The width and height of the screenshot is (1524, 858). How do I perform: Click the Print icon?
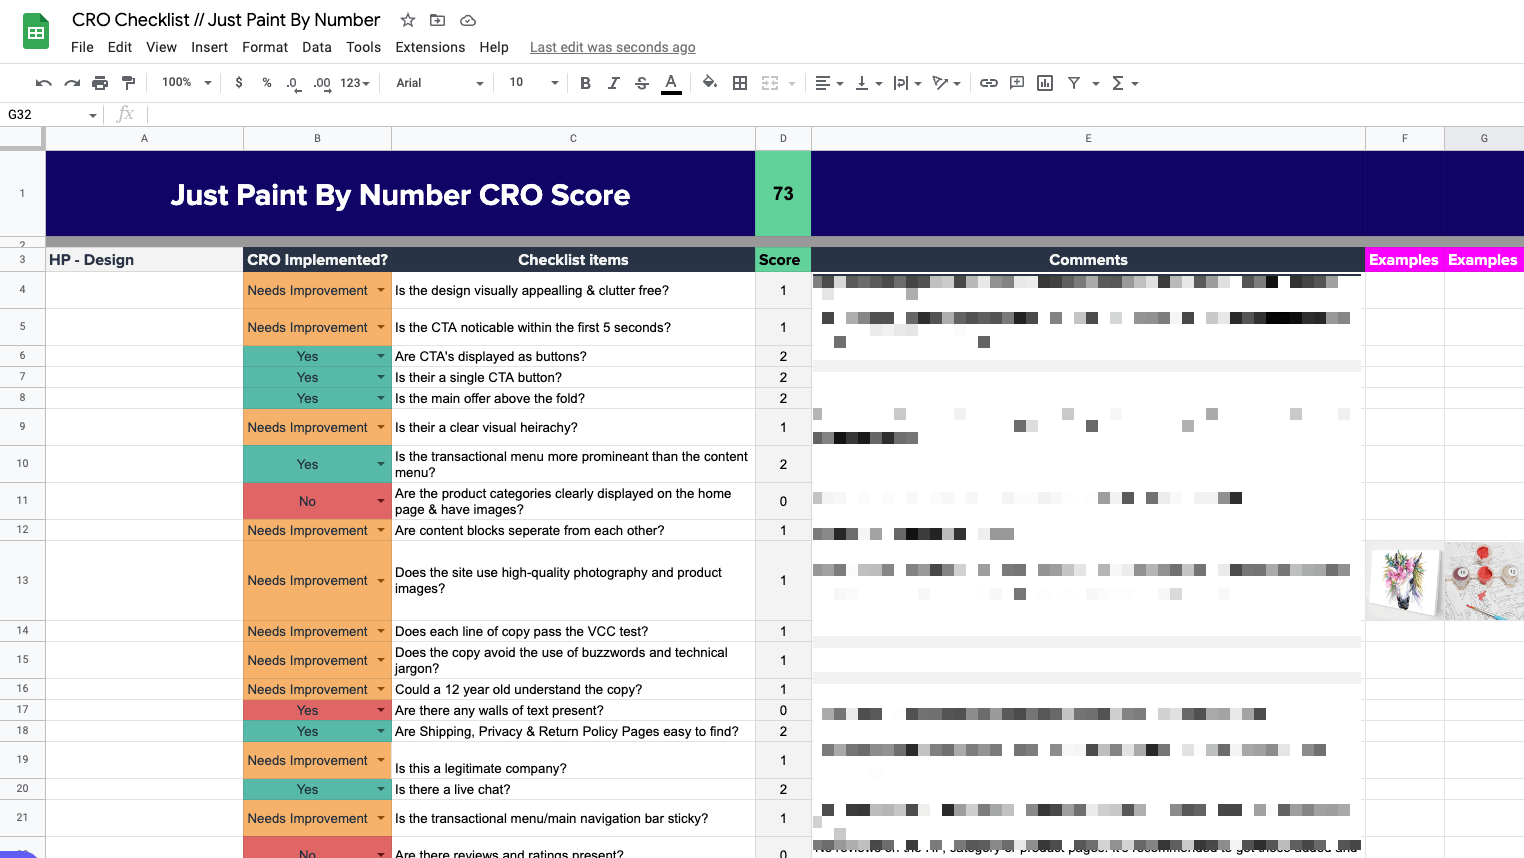click(x=99, y=83)
